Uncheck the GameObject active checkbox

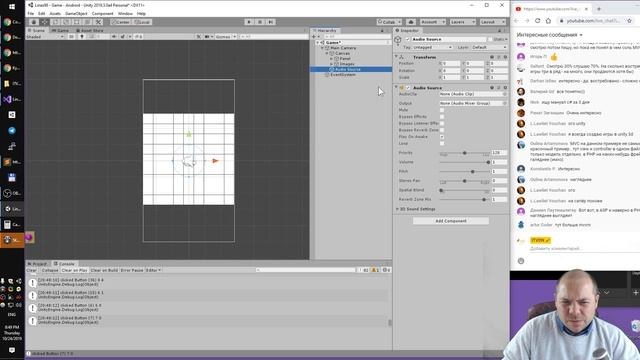(x=408, y=39)
